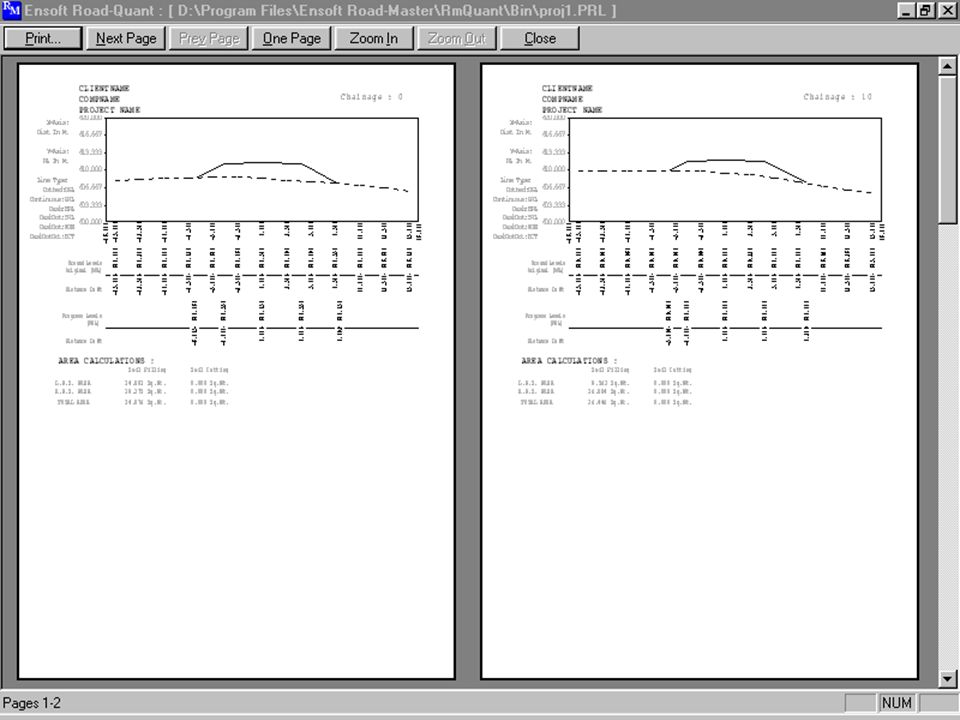
Task: Click the cross-section graph on the right page
Action: coord(726,170)
